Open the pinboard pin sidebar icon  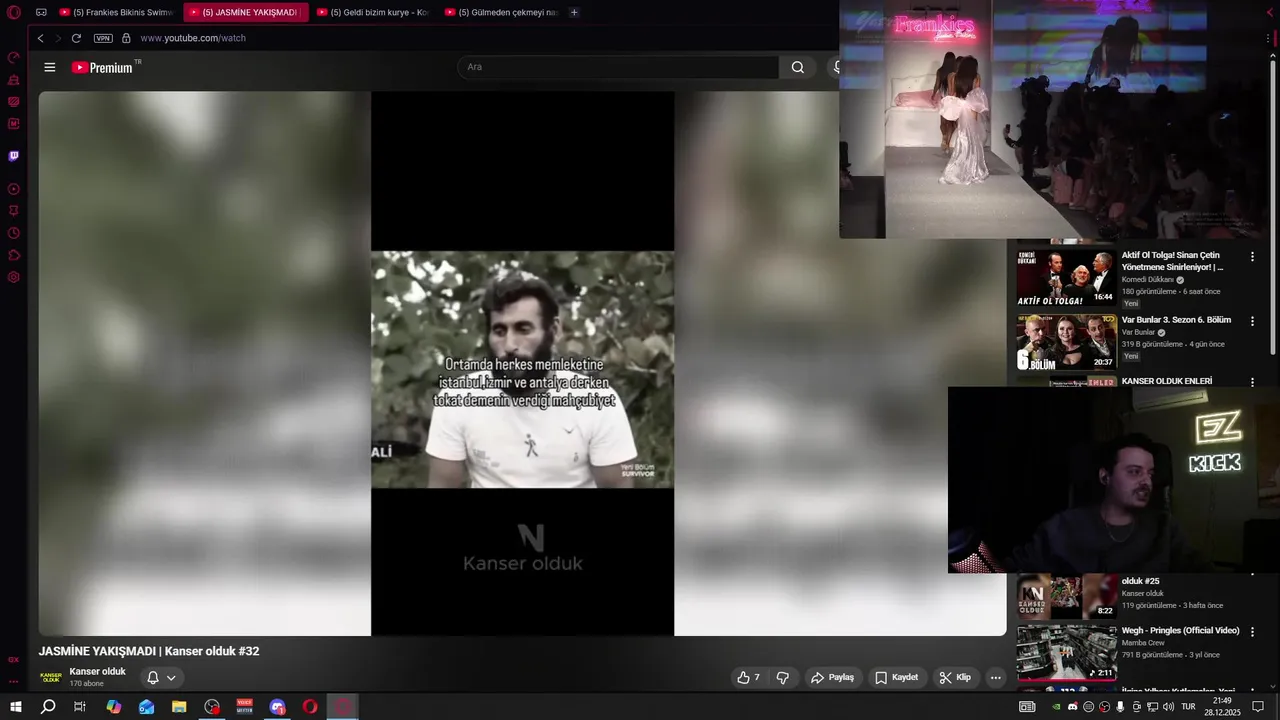click(x=14, y=211)
